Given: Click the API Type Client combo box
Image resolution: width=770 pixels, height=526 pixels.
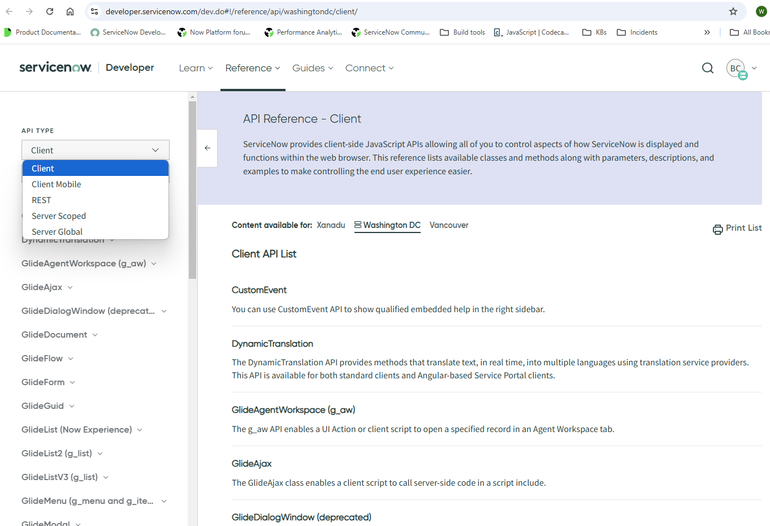Looking at the screenshot, I should point(95,150).
